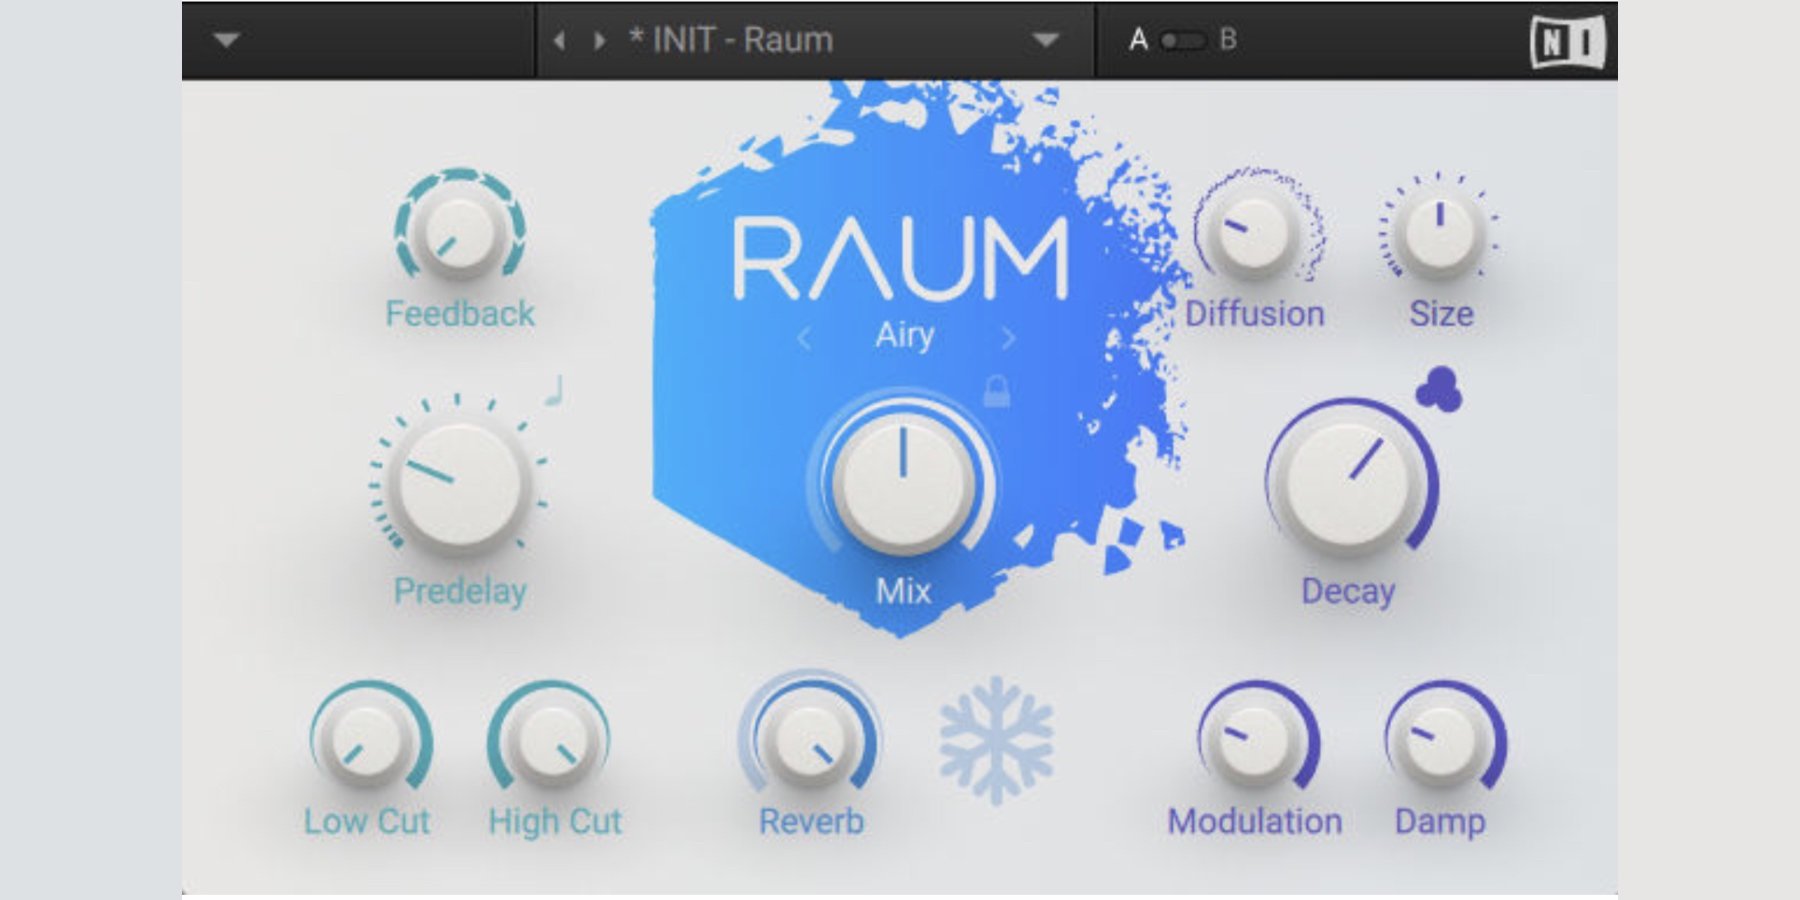Viewport: 1800px width, 900px height.
Task: Click the Damp knob
Action: click(x=1441, y=742)
